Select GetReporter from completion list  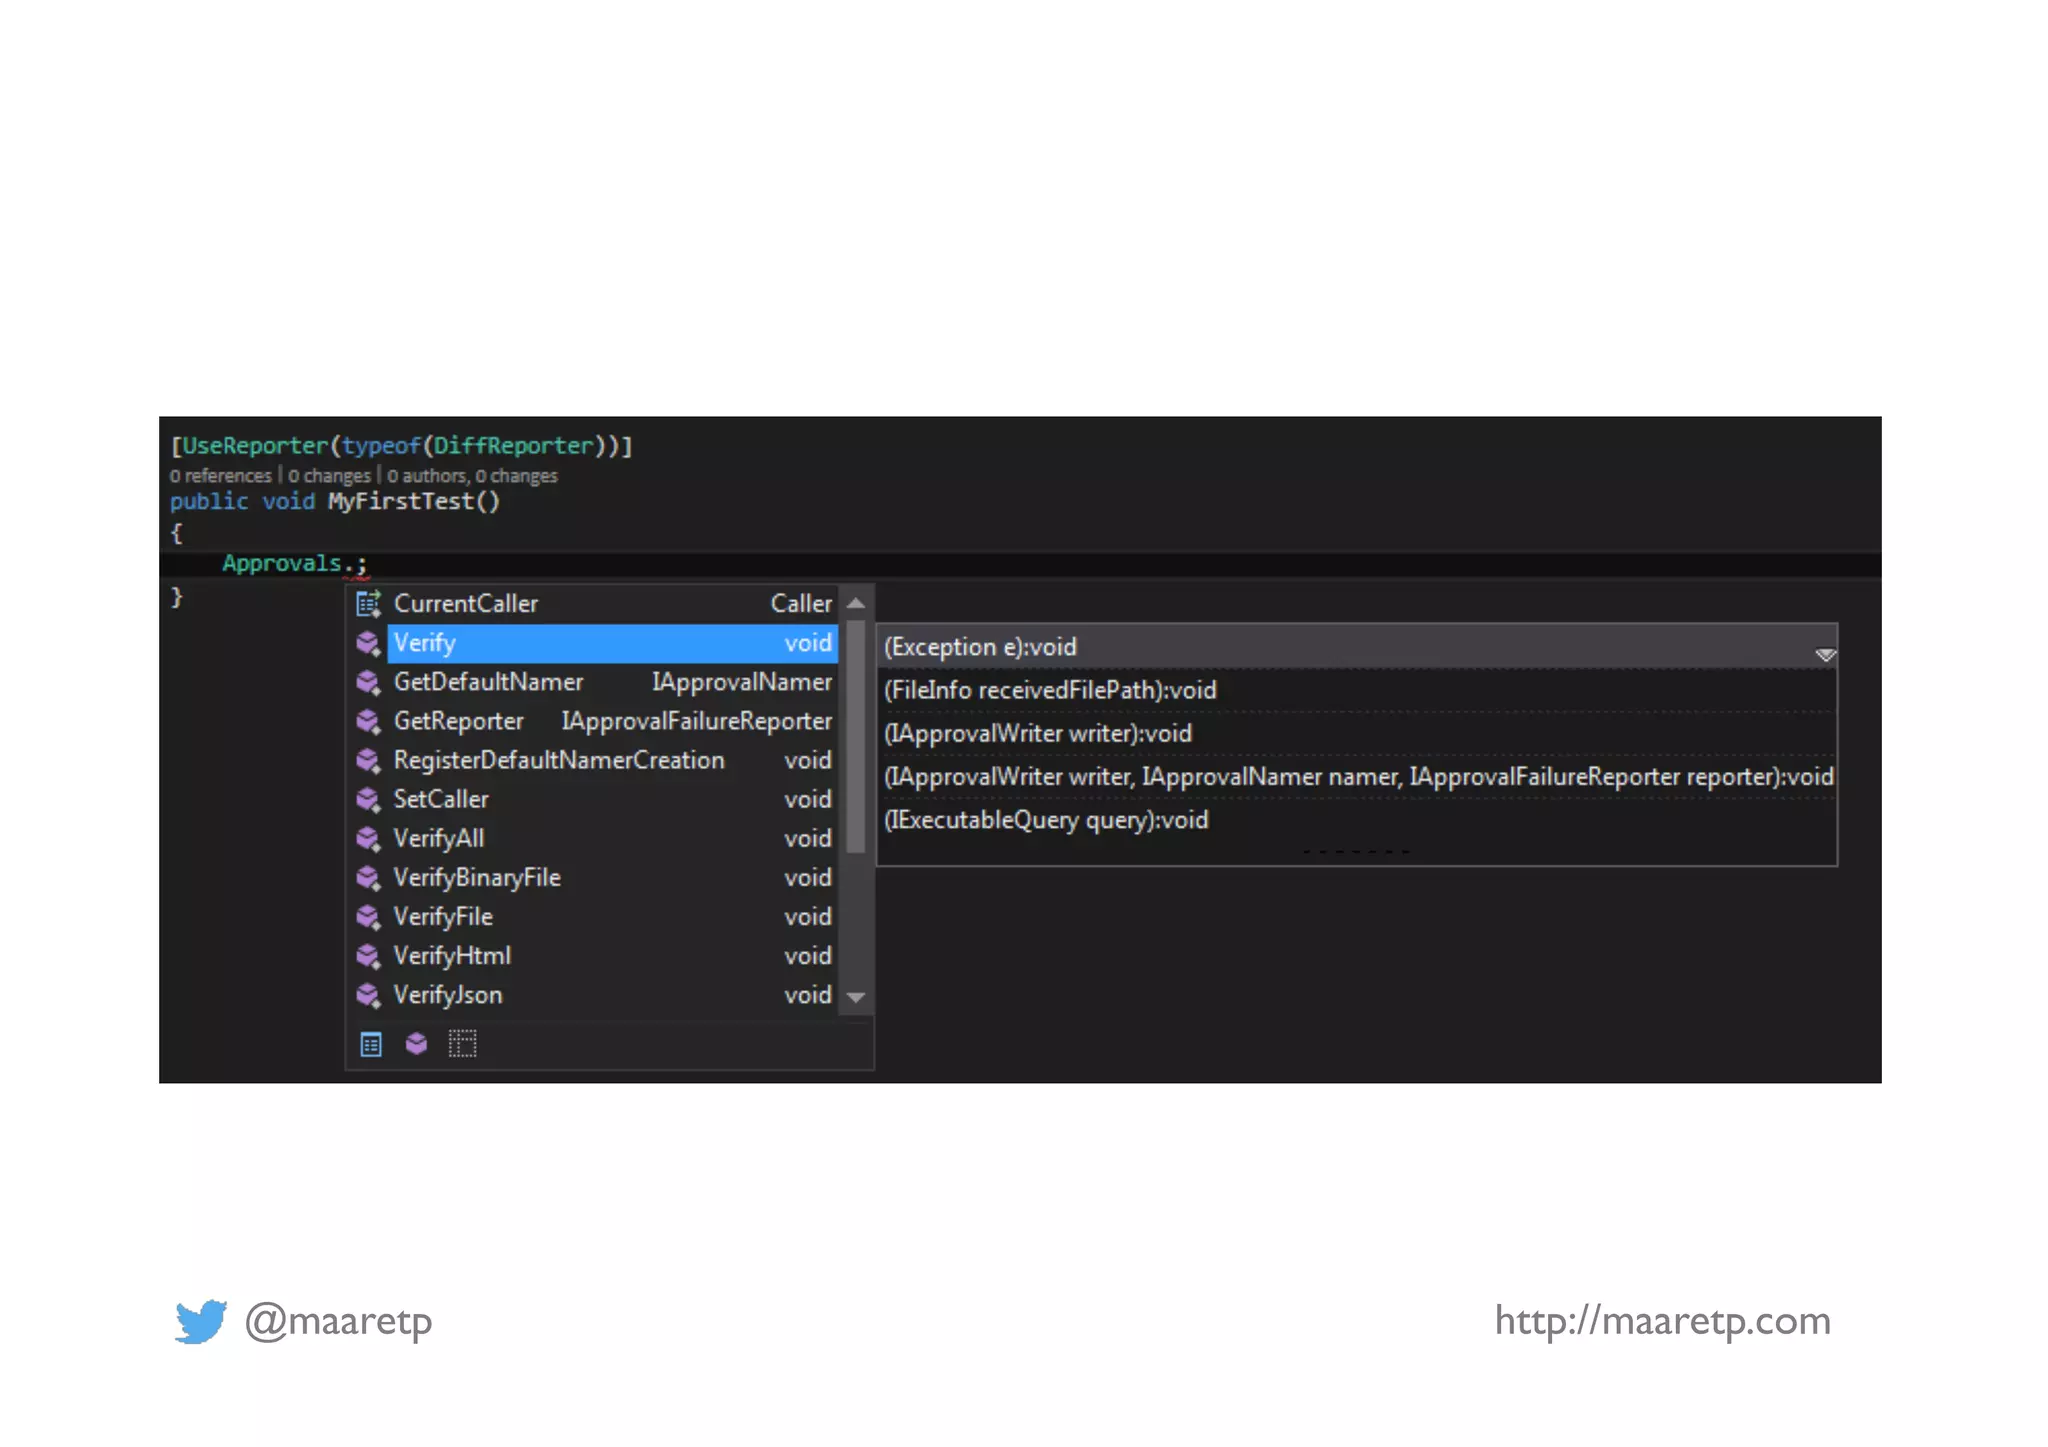[x=458, y=721]
